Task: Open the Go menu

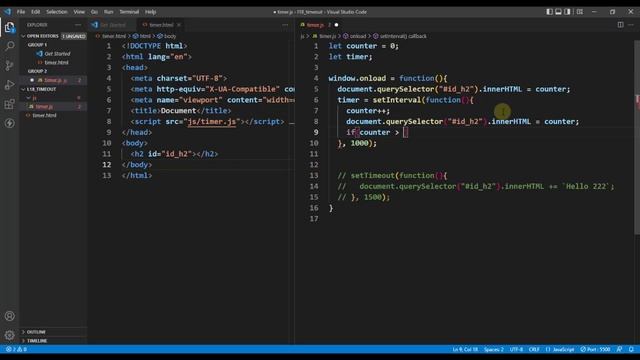Action: pos(94,12)
